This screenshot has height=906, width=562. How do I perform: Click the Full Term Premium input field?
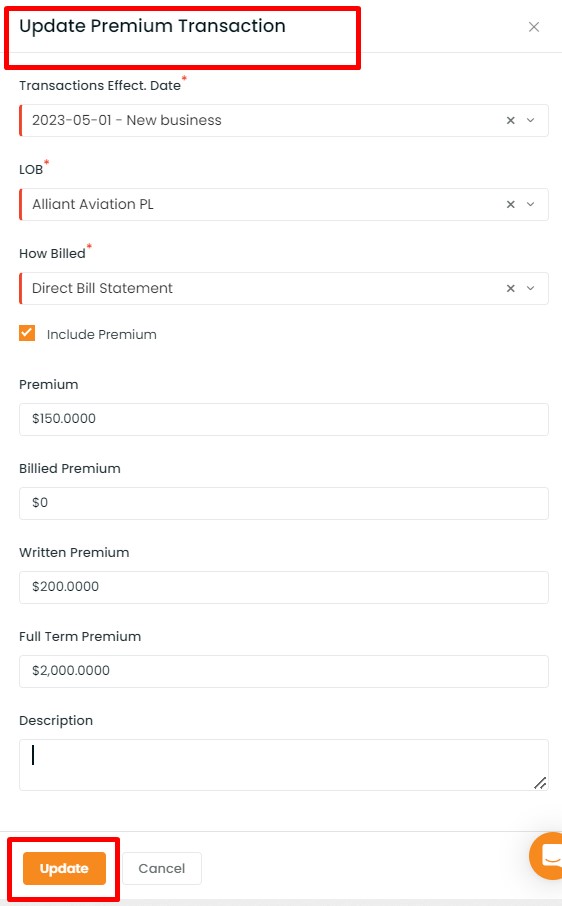pyautogui.click(x=284, y=671)
